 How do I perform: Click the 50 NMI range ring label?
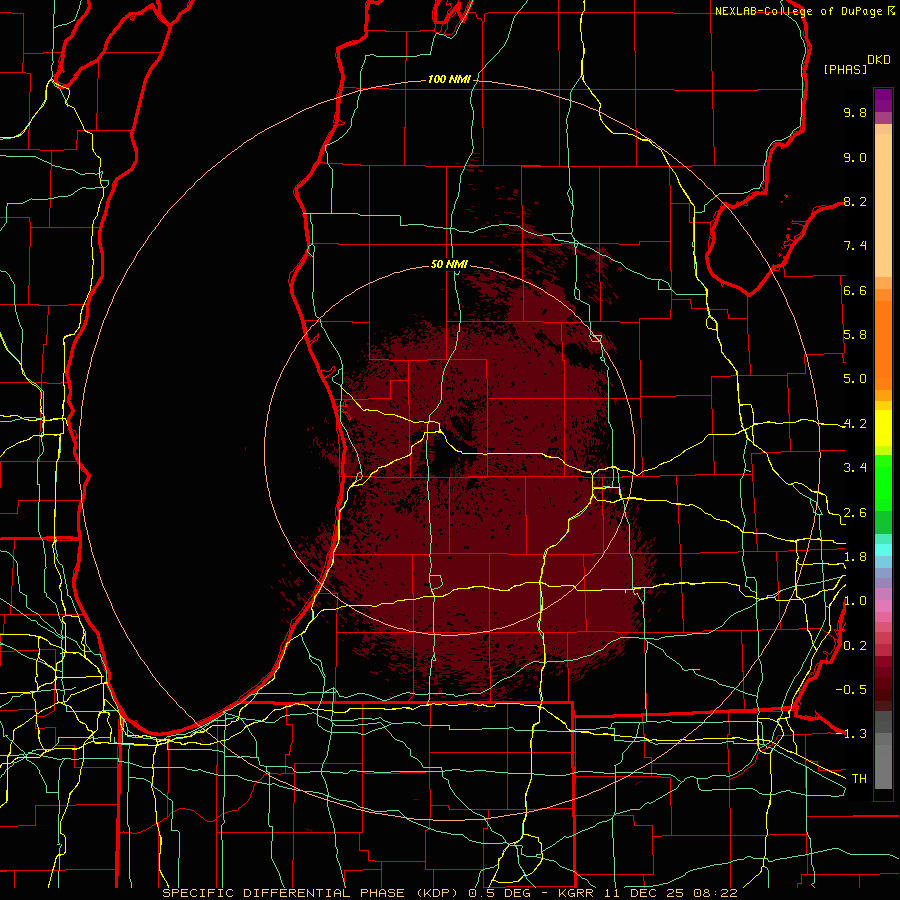pos(449,264)
